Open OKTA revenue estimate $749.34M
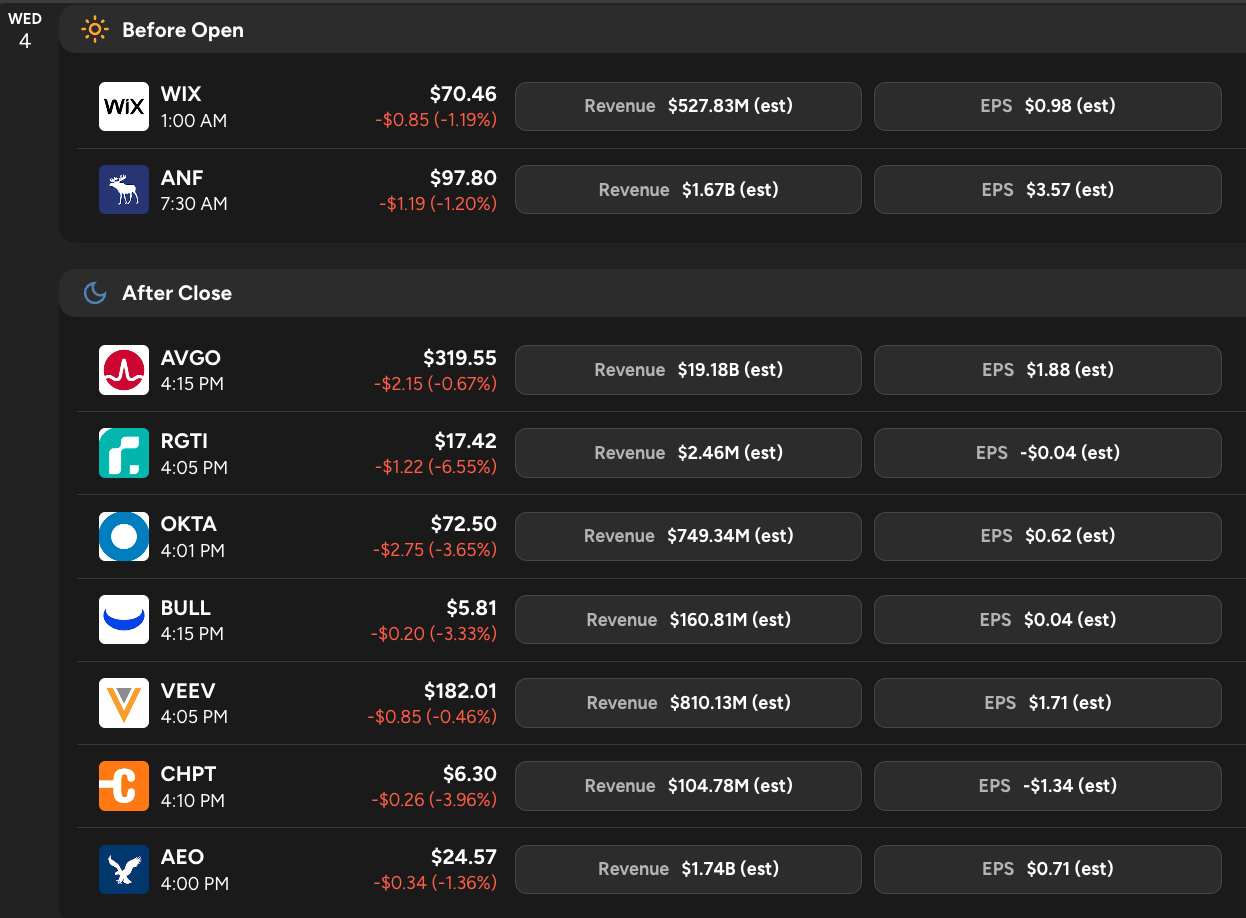The image size is (1246, 918). click(x=688, y=536)
